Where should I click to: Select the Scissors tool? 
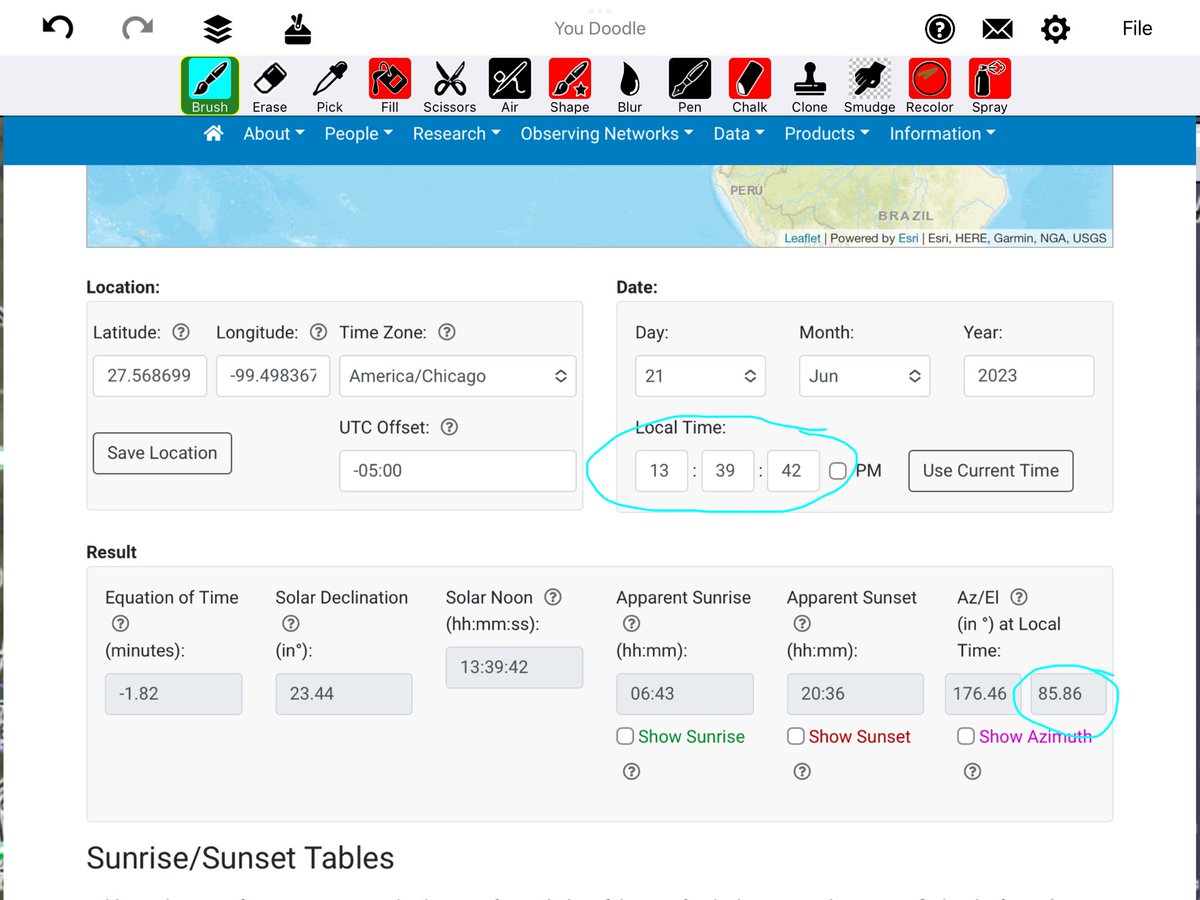pyautogui.click(x=450, y=85)
